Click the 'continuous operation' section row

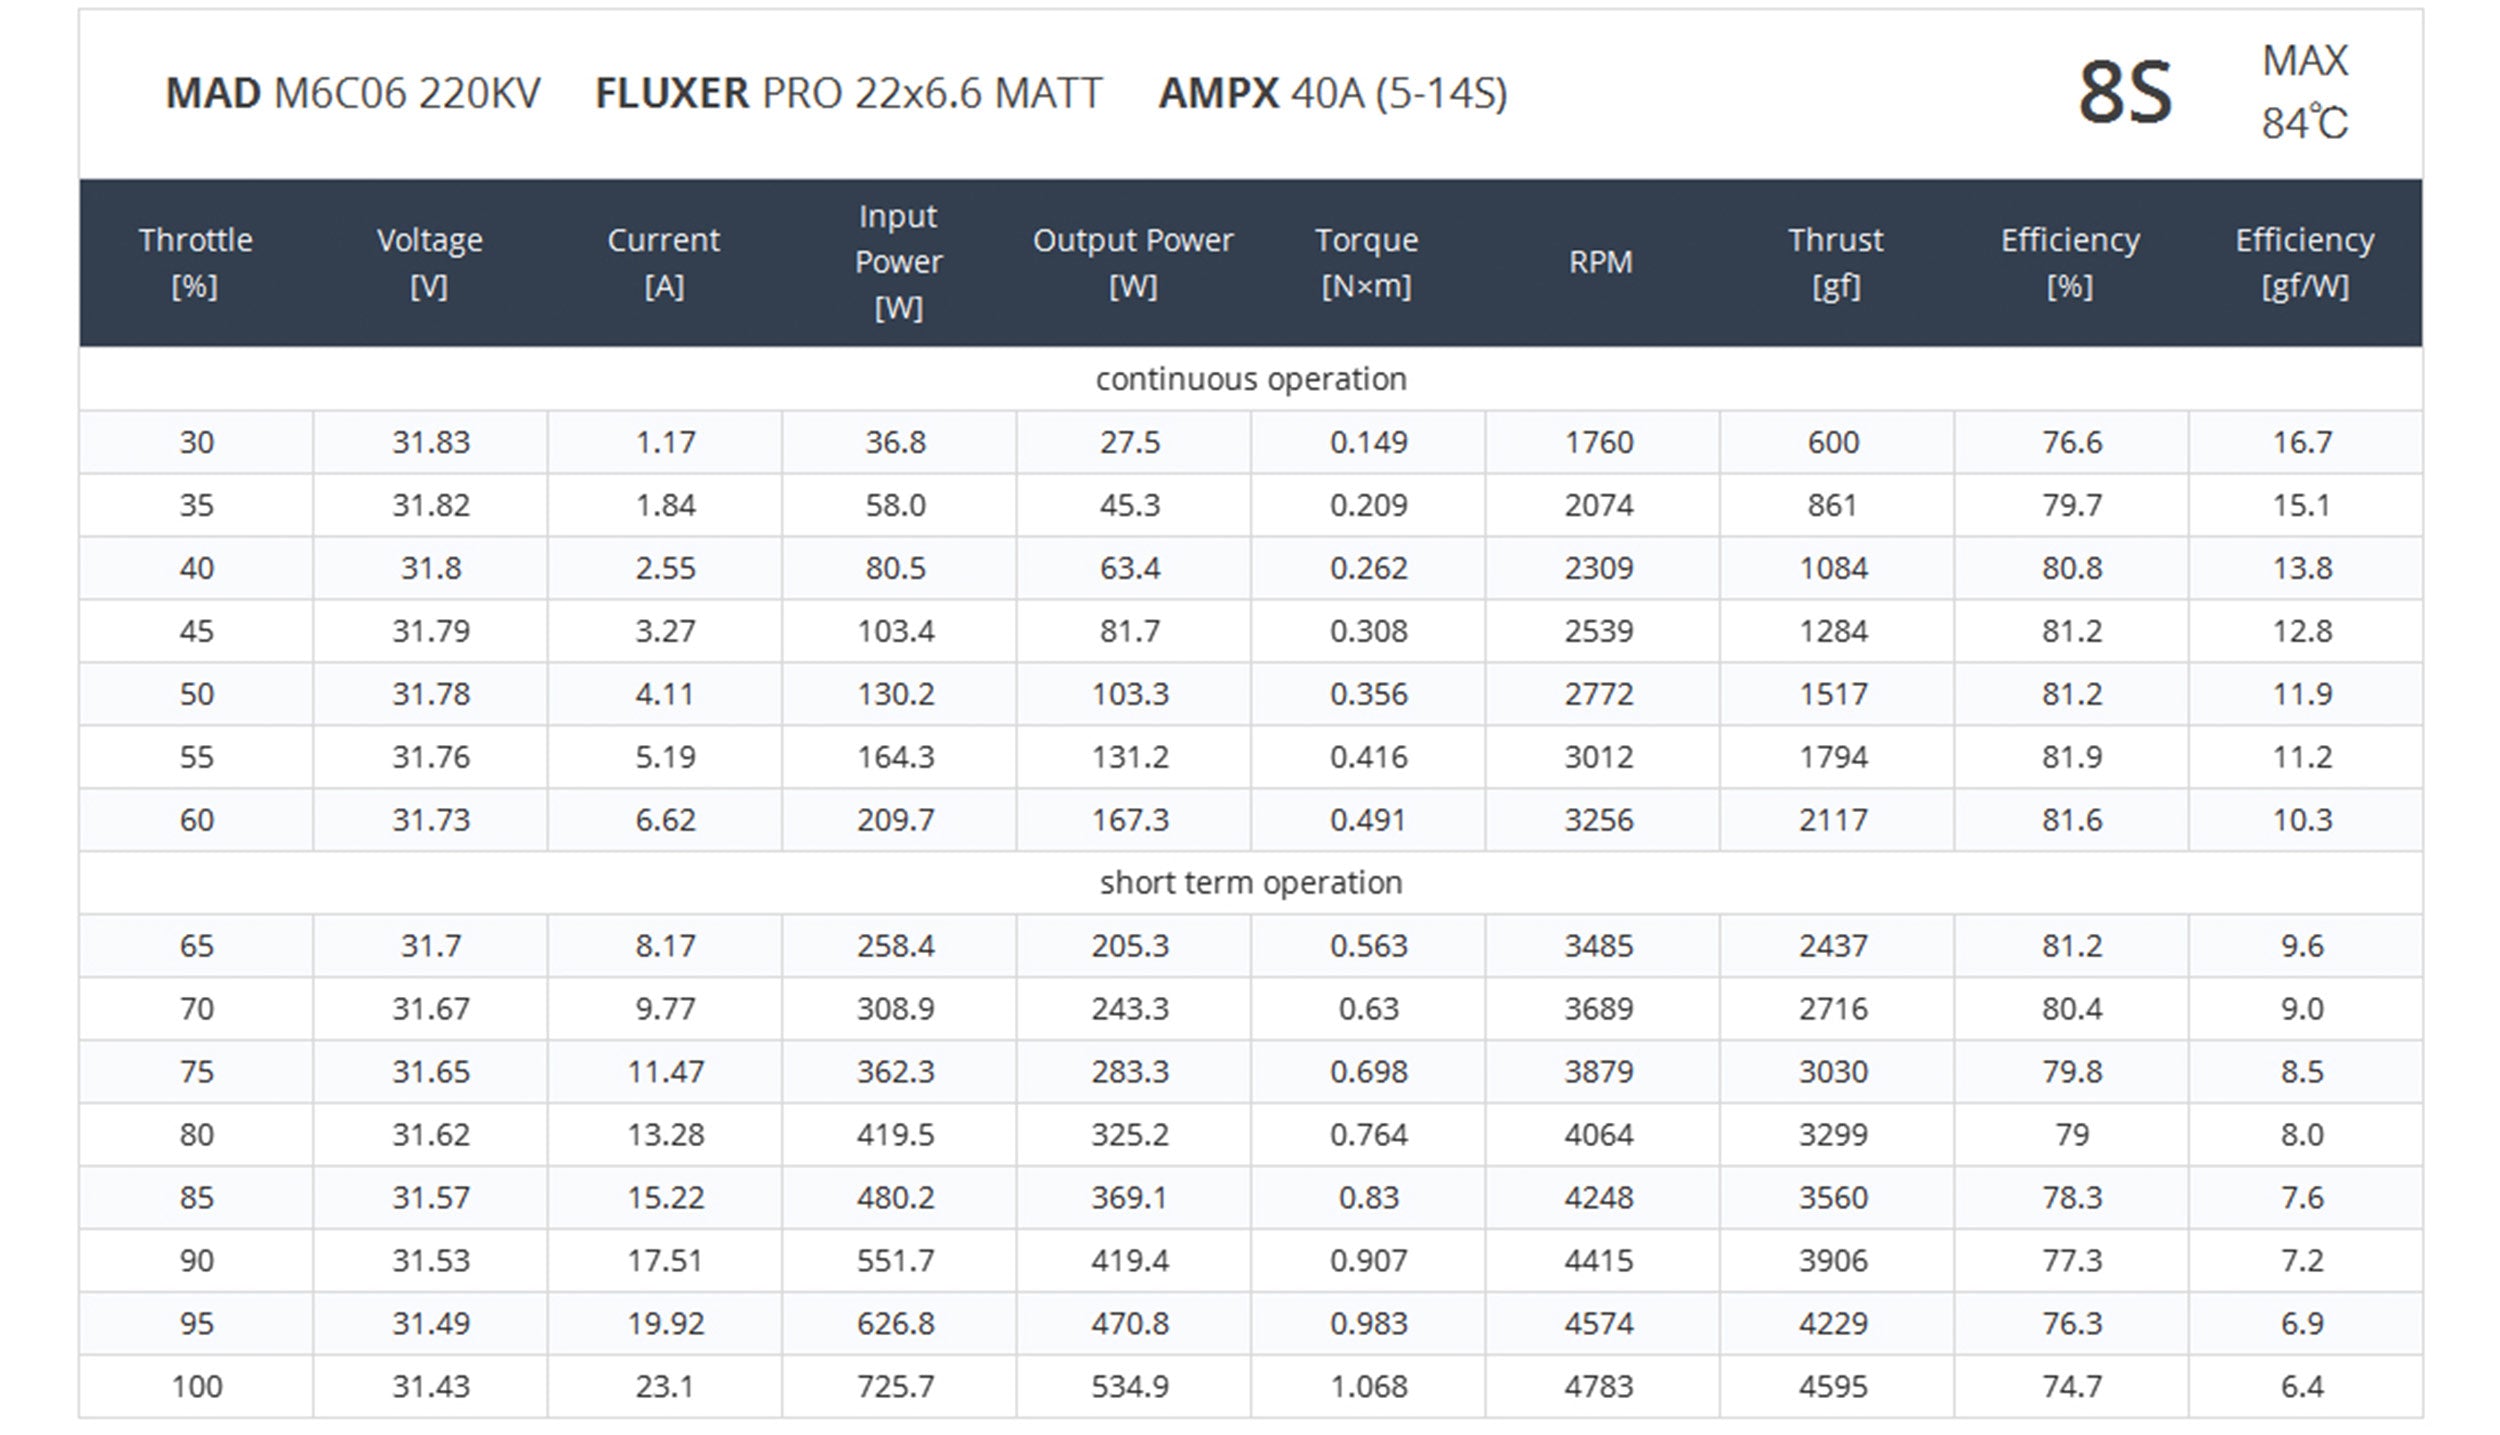(x=1250, y=379)
